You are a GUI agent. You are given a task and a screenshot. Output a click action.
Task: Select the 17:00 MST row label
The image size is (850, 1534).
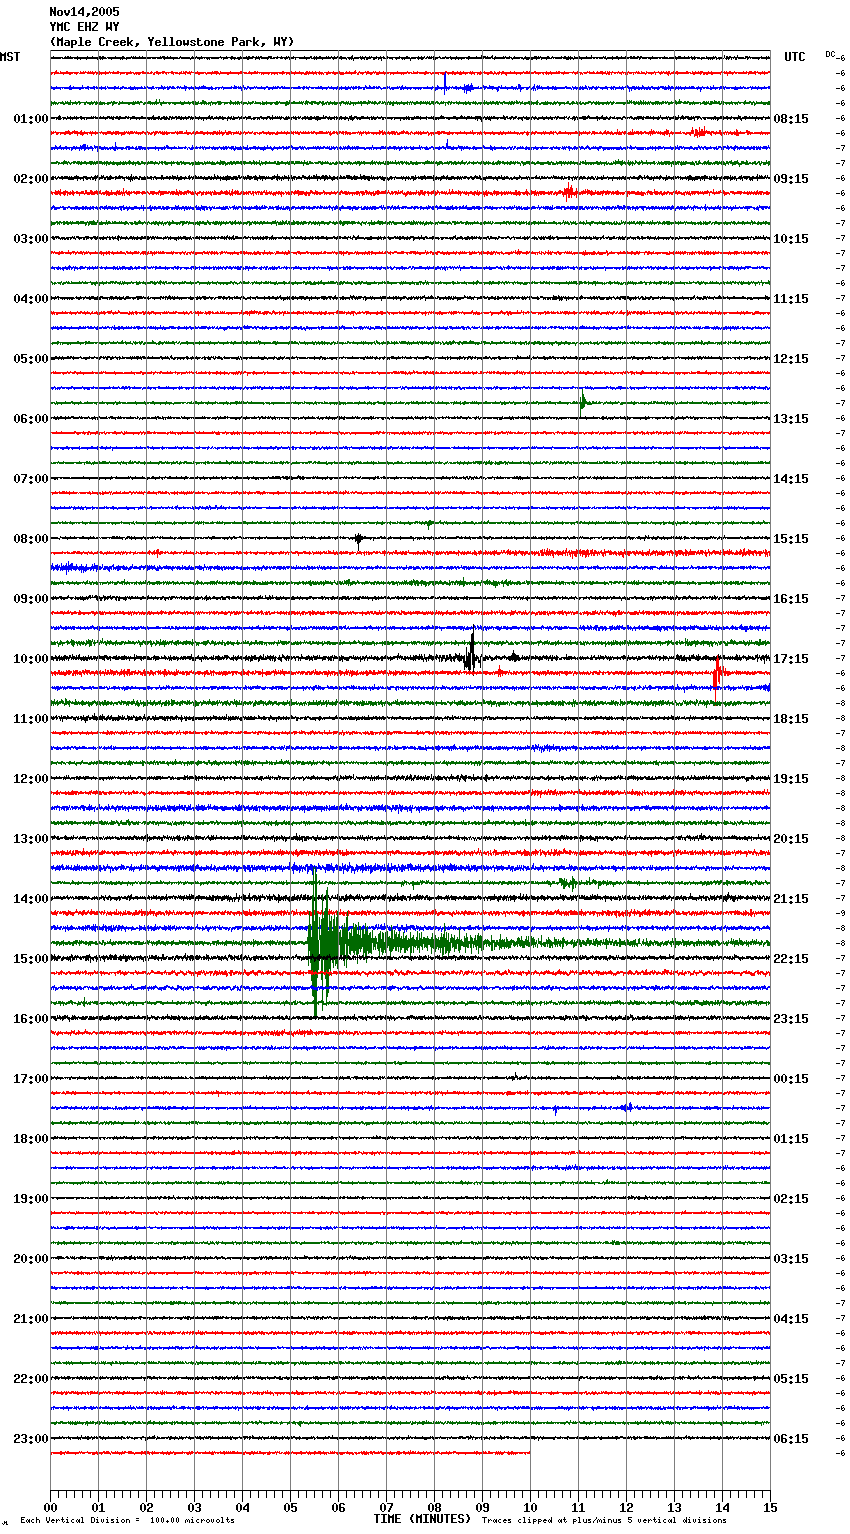(31, 1079)
